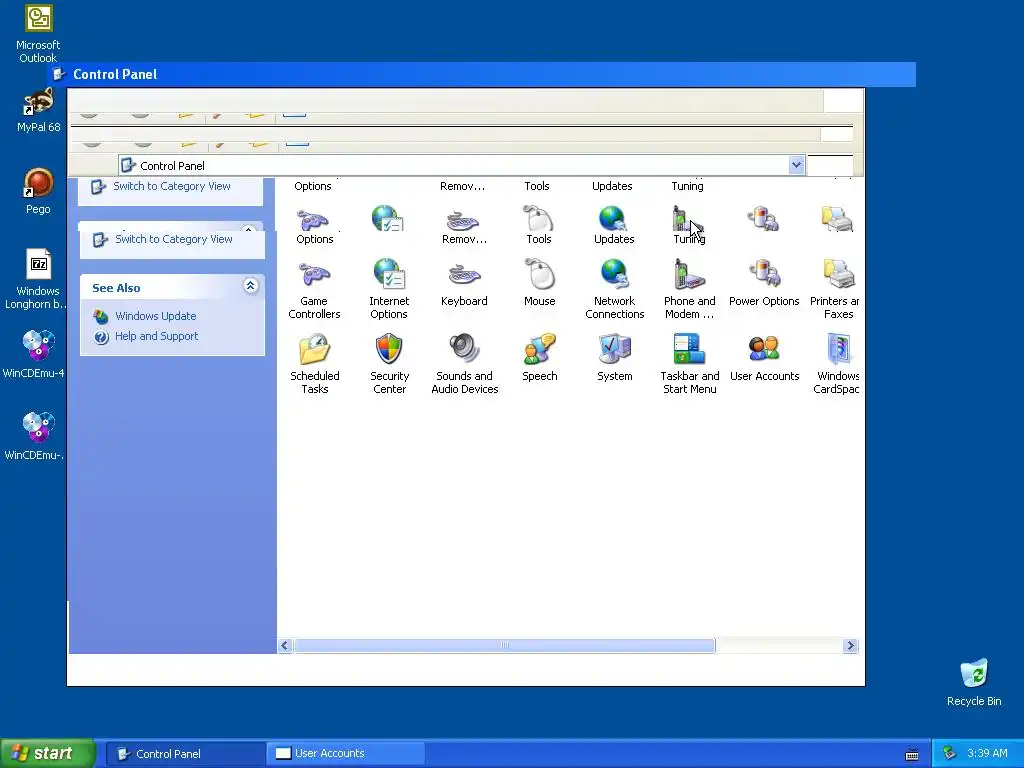The image size is (1024, 768).
Task: Open the Help and Support link
Action: [x=156, y=336]
